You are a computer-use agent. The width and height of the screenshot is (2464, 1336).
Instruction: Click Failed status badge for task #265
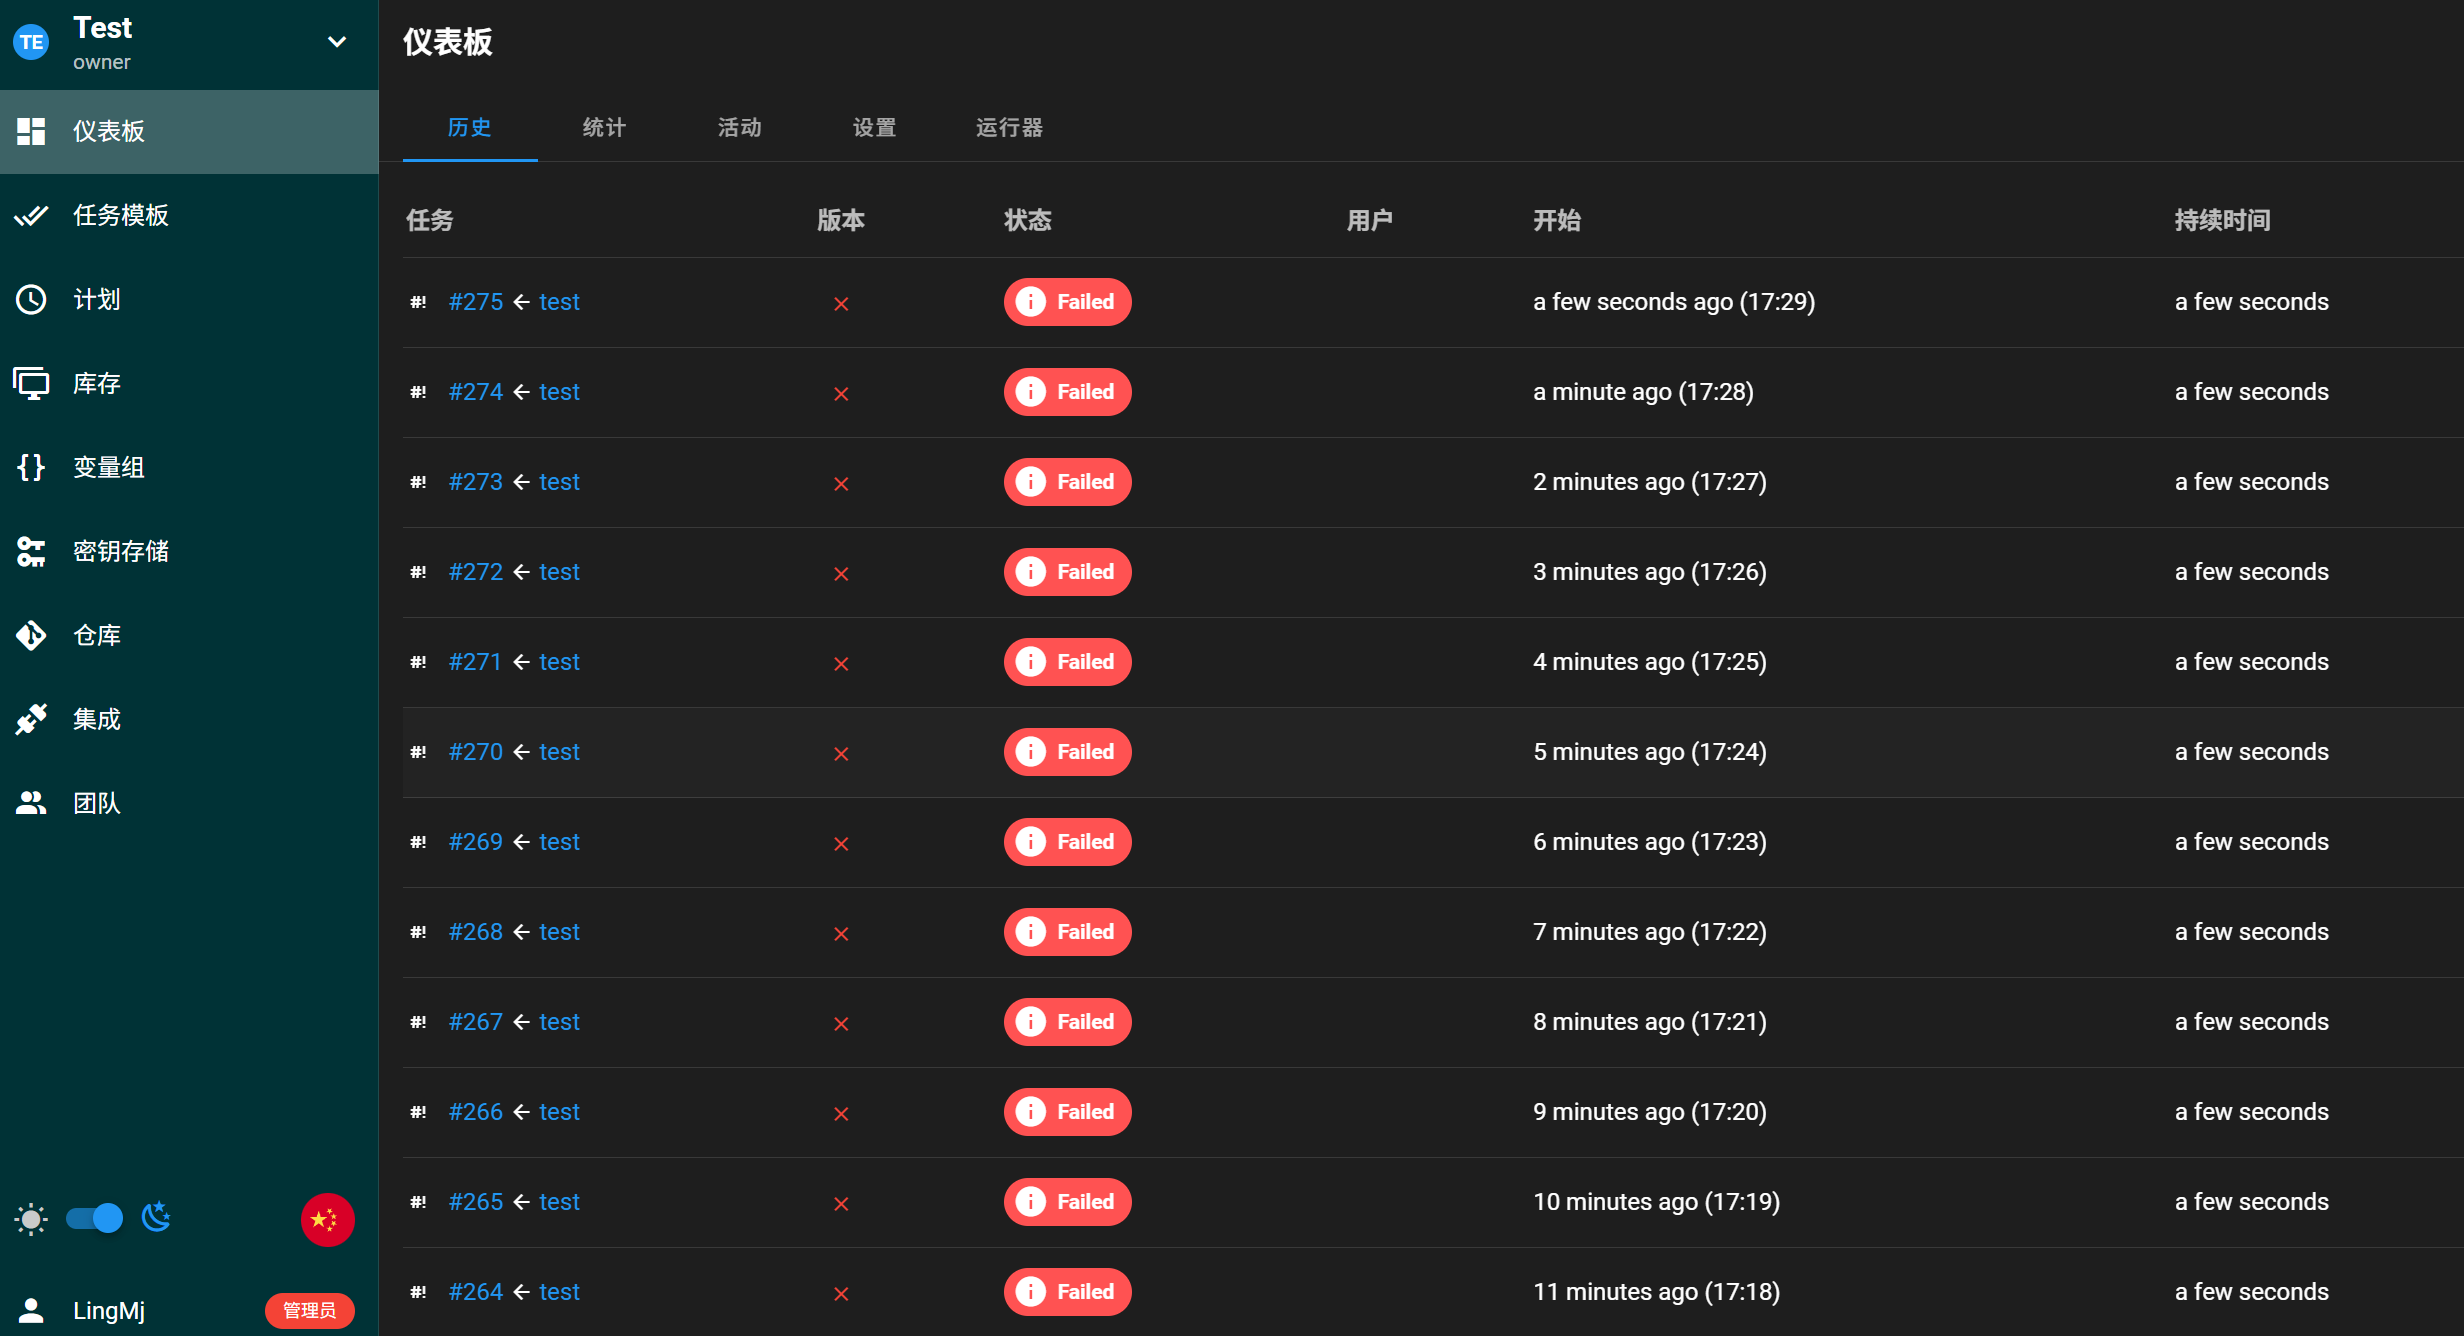1067,1202
